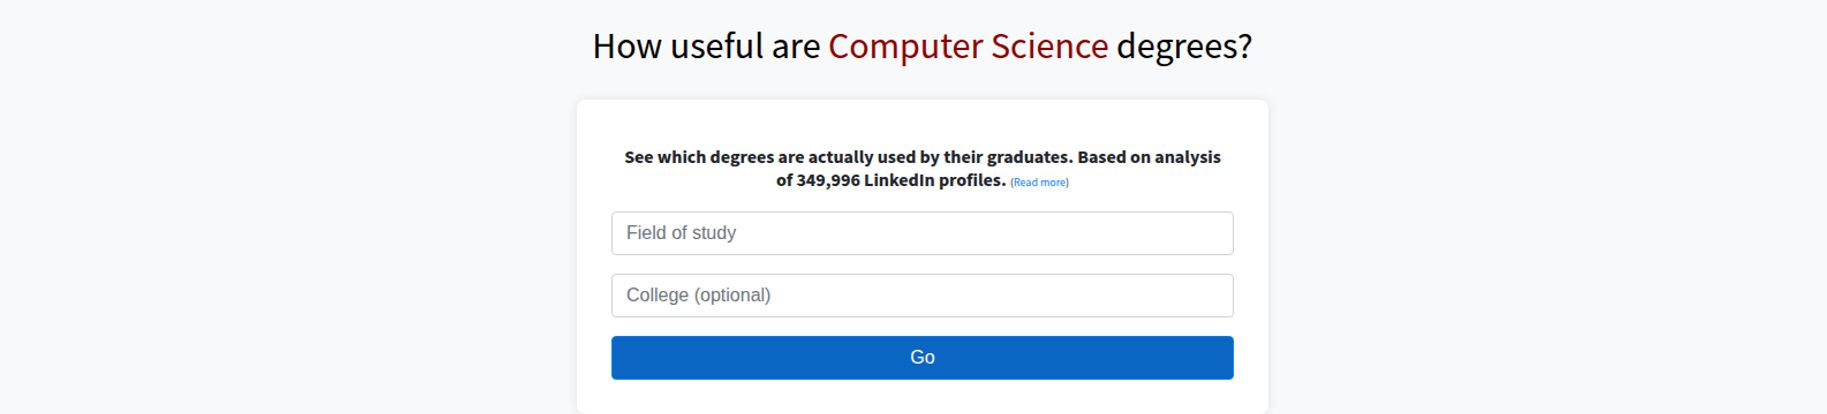Focus the Field of study input
Image resolution: width=1827 pixels, height=414 pixels.
tap(922, 233)
